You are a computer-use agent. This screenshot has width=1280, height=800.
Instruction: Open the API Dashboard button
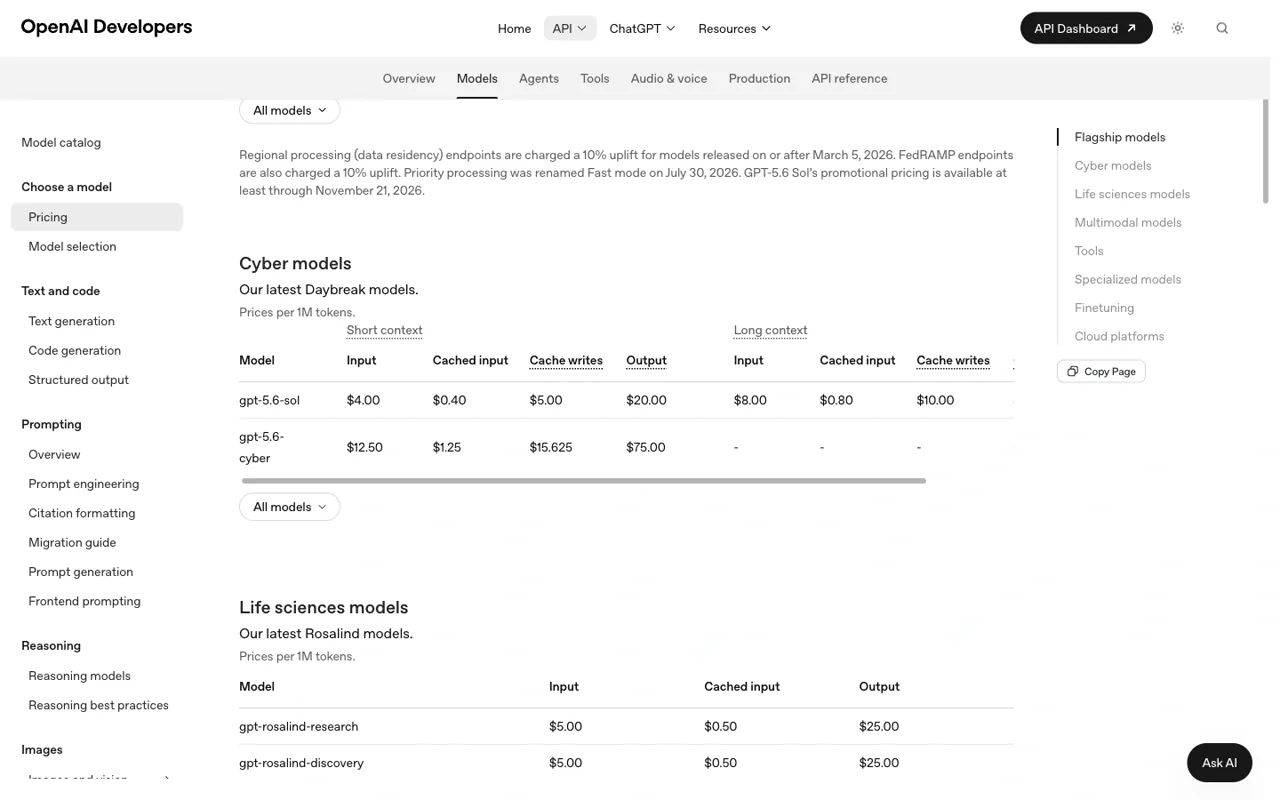click(x=1086, y=28)
